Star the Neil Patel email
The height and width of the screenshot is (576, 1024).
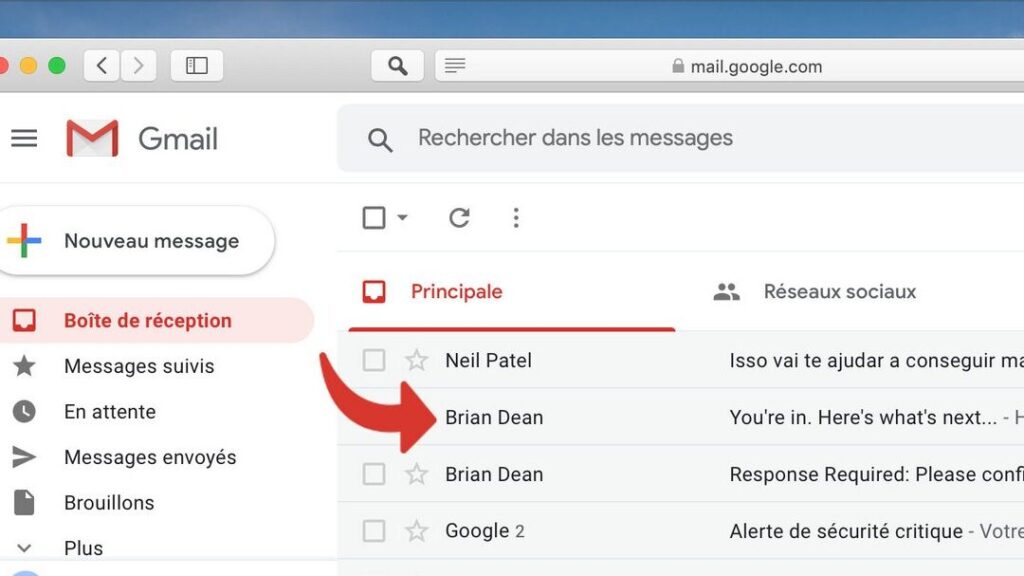tap(416, 360)
